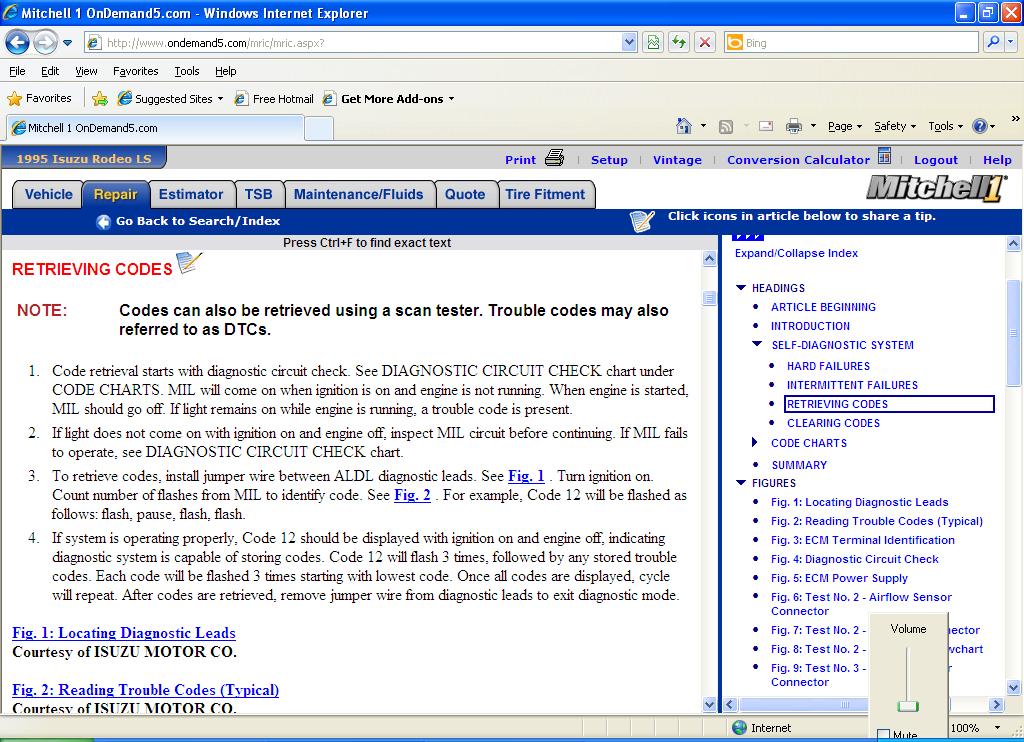Switch to the Maintenance/Fluids tab

pyautogui.click(x=359, y=194)
